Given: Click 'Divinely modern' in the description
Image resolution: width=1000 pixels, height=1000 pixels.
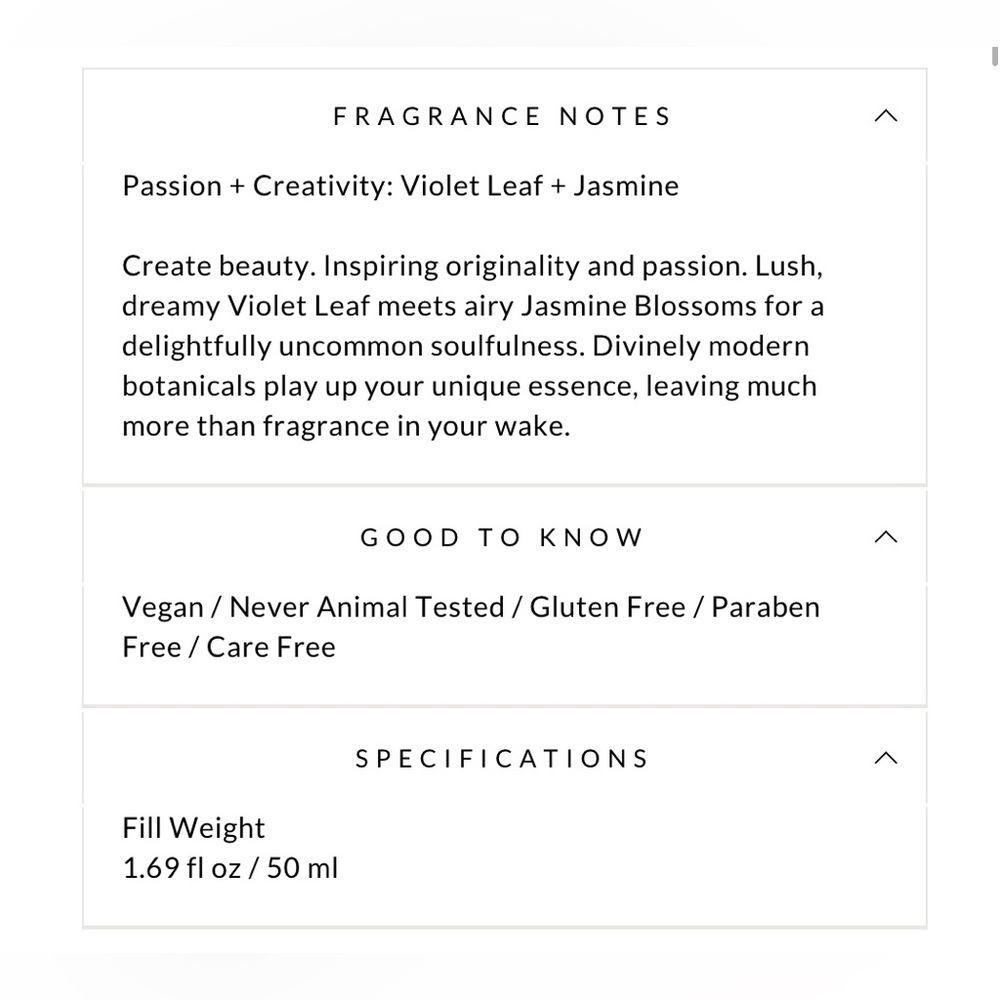Looking at the screenshot, I should pos(701,346).
